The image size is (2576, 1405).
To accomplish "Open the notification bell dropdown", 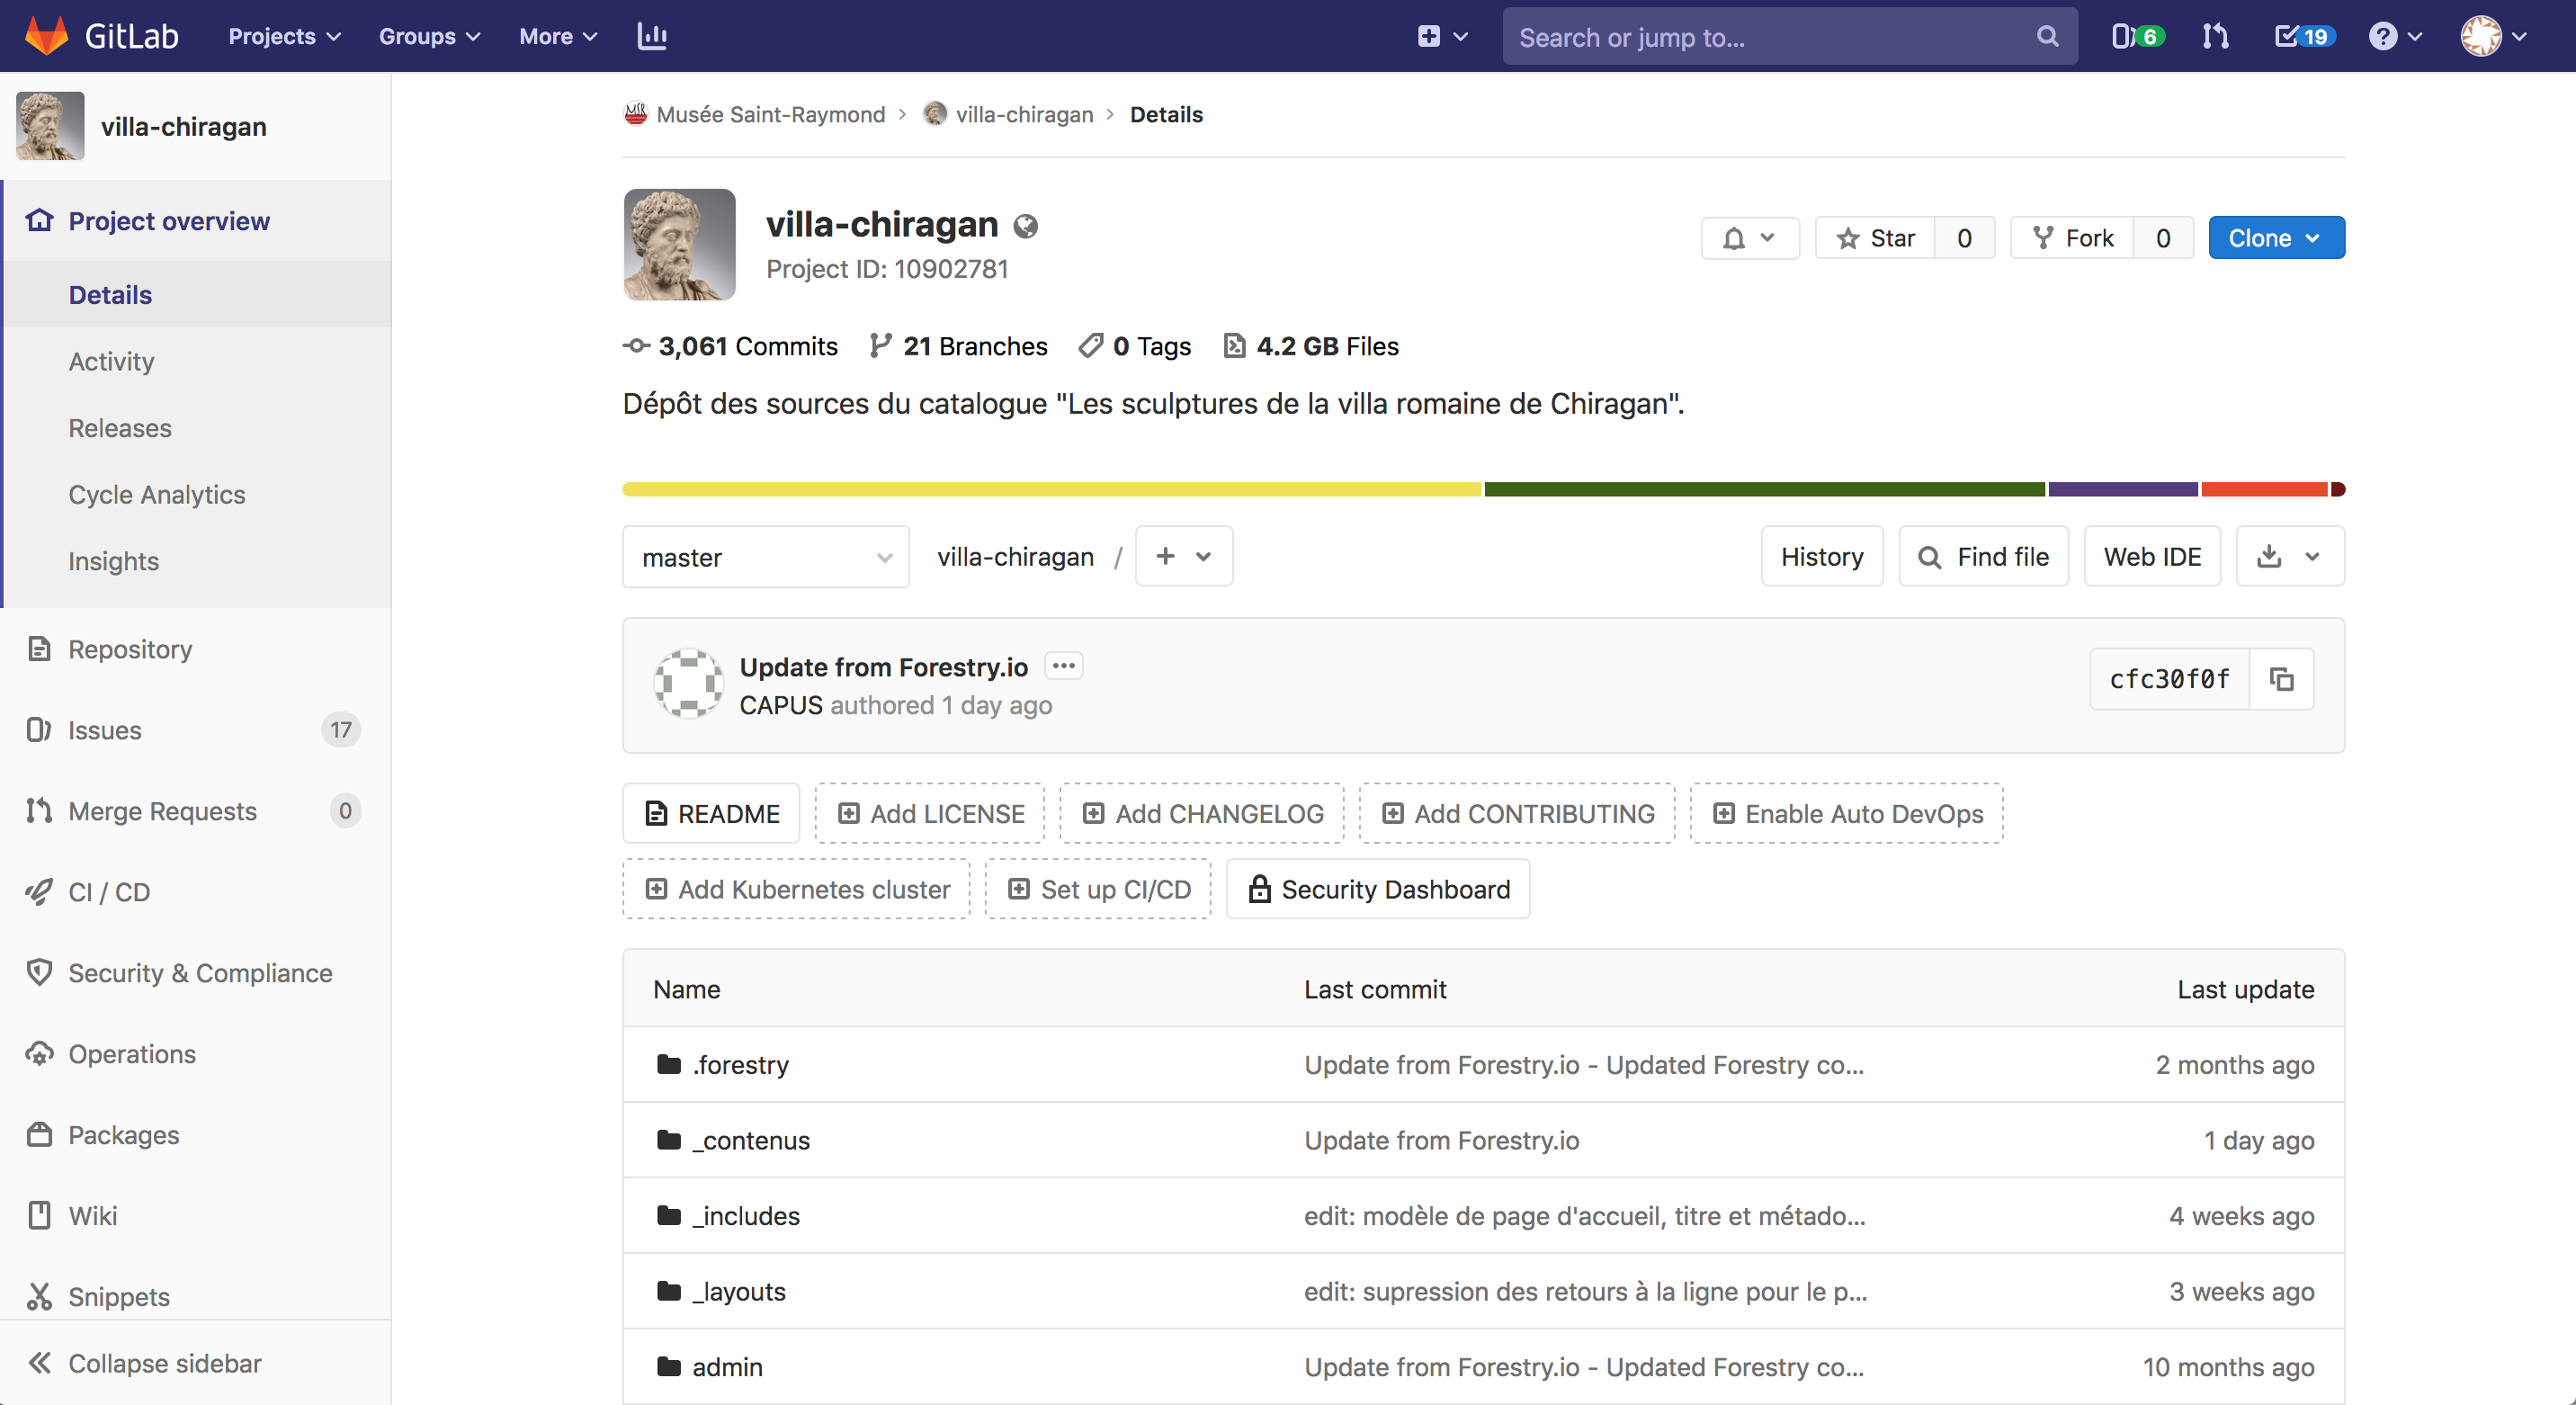I will (1749, 238).
